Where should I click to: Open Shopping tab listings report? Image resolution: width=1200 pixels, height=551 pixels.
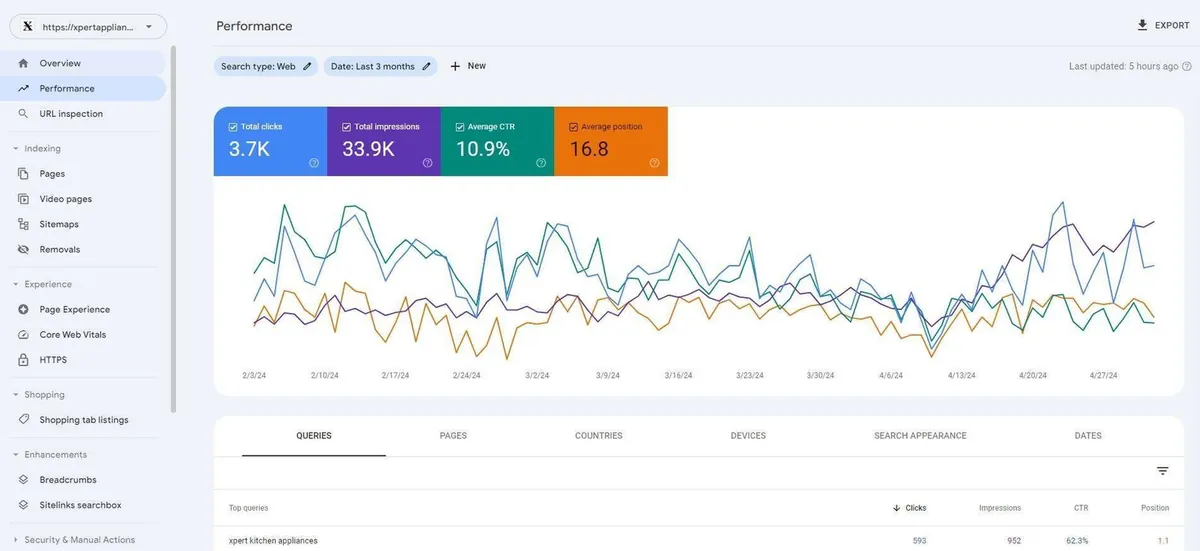(84, 420)
